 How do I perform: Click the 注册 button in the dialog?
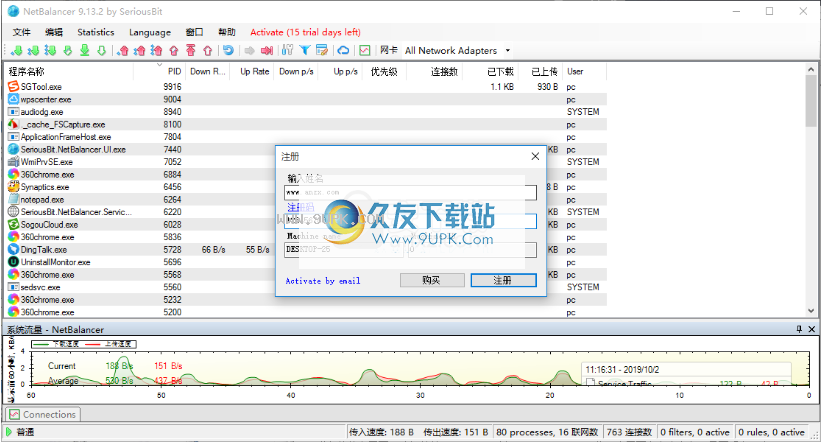[x=504, y=280]
